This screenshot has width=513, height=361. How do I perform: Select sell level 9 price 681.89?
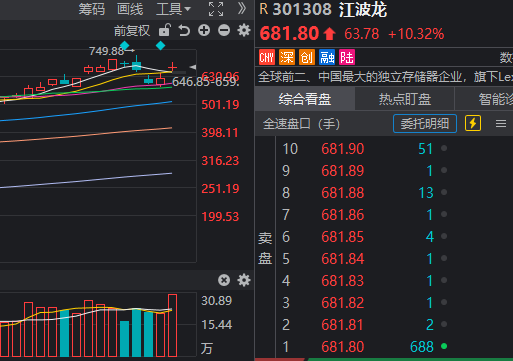[343, 171]
